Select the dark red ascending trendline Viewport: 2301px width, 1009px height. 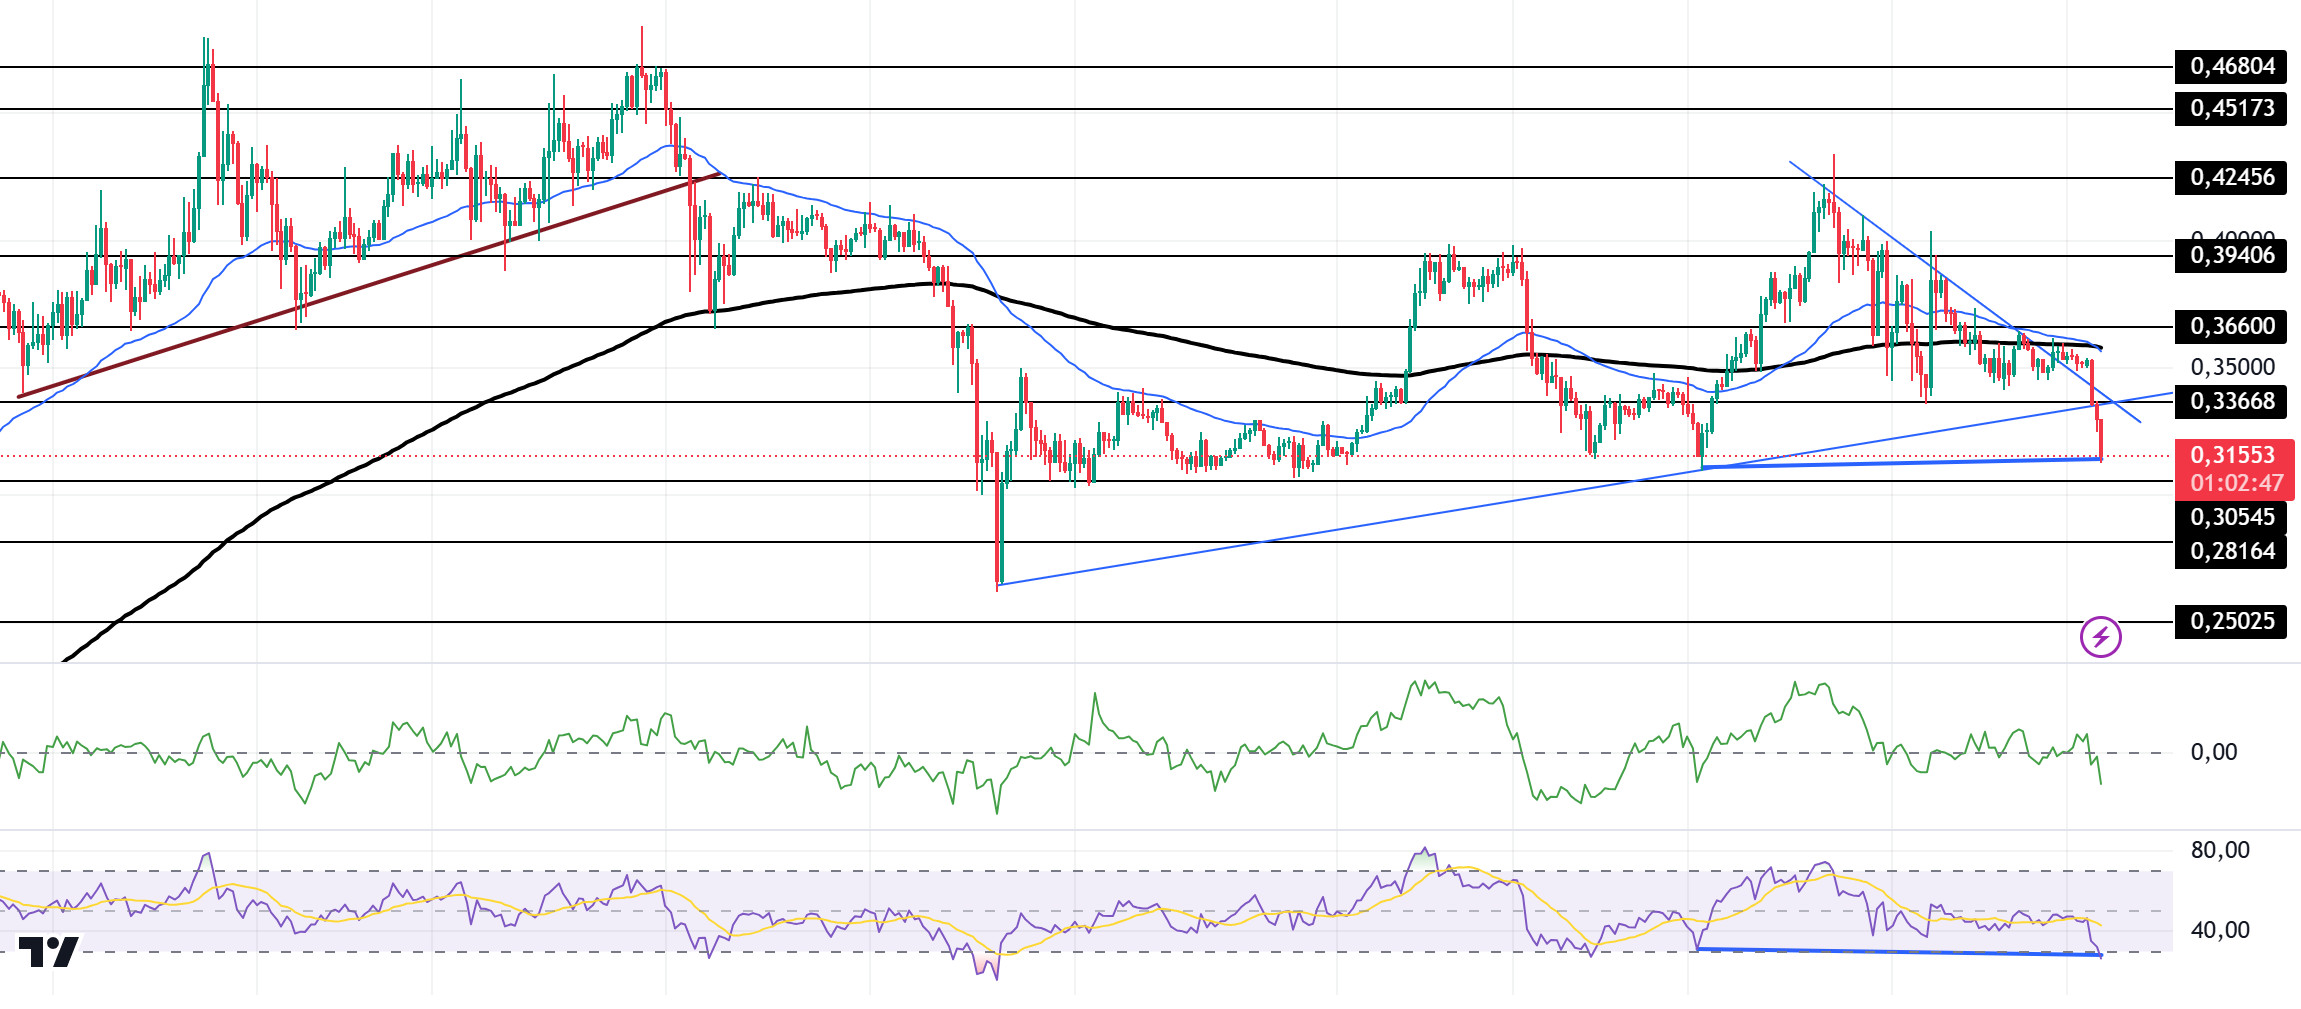(370, 285)
